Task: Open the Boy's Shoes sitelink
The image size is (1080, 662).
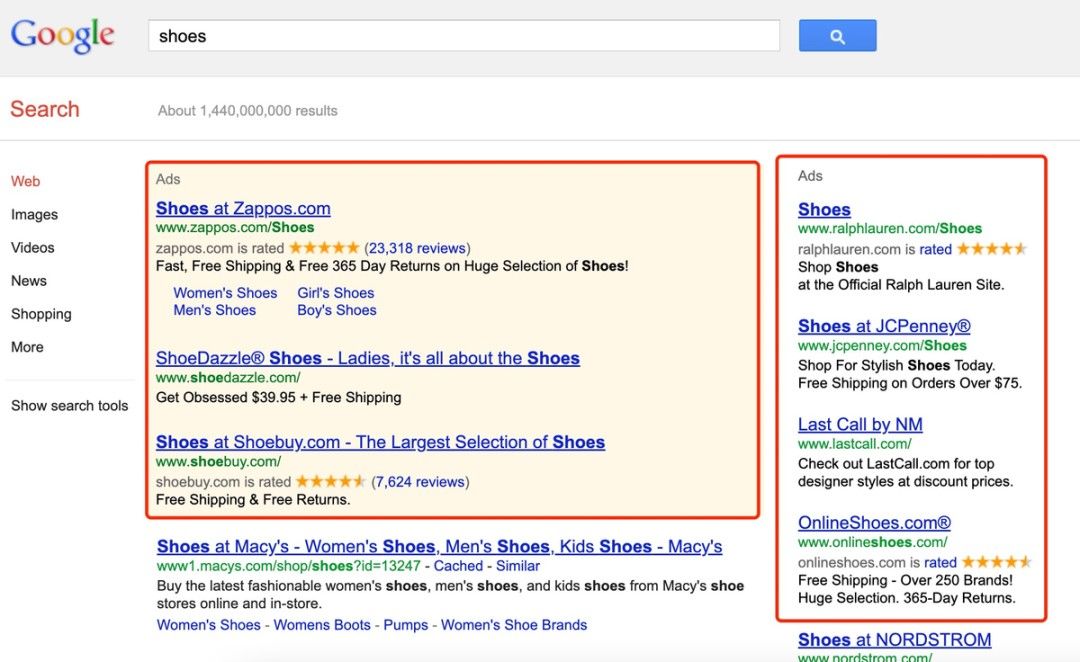Action: (337, 310)
